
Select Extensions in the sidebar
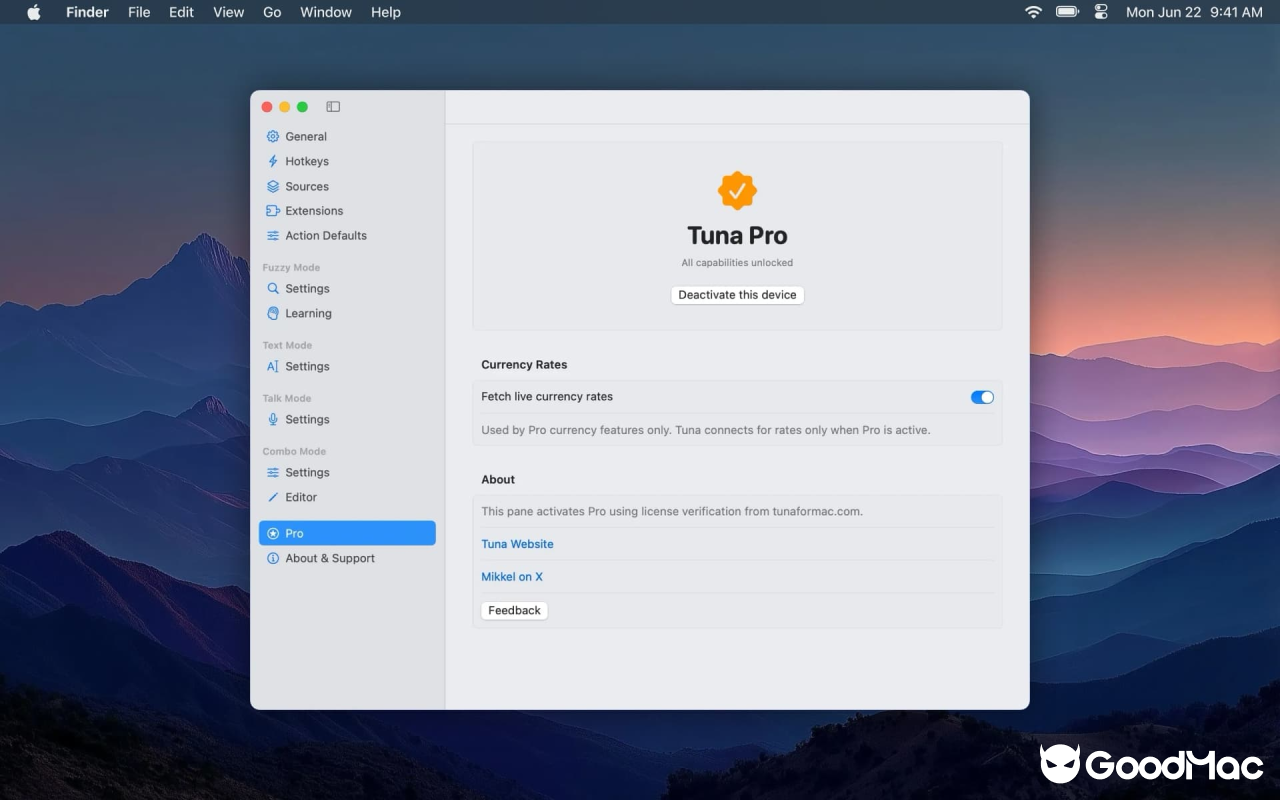(347, 211)
